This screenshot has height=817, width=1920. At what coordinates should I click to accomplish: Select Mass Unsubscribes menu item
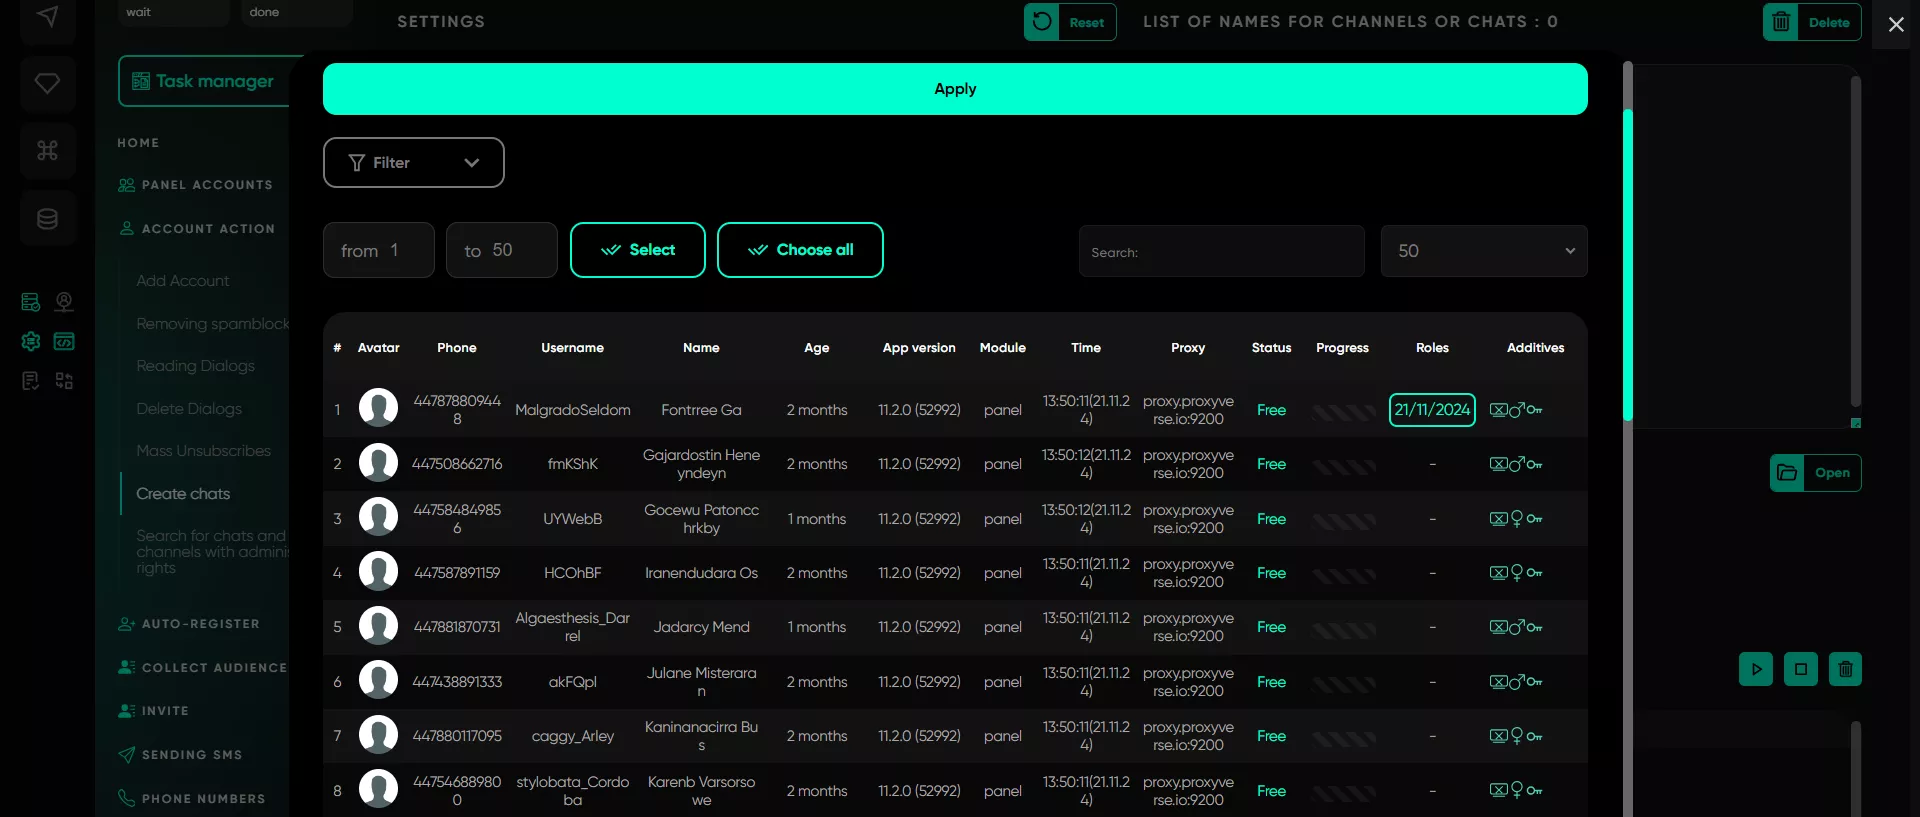[204, 451]
